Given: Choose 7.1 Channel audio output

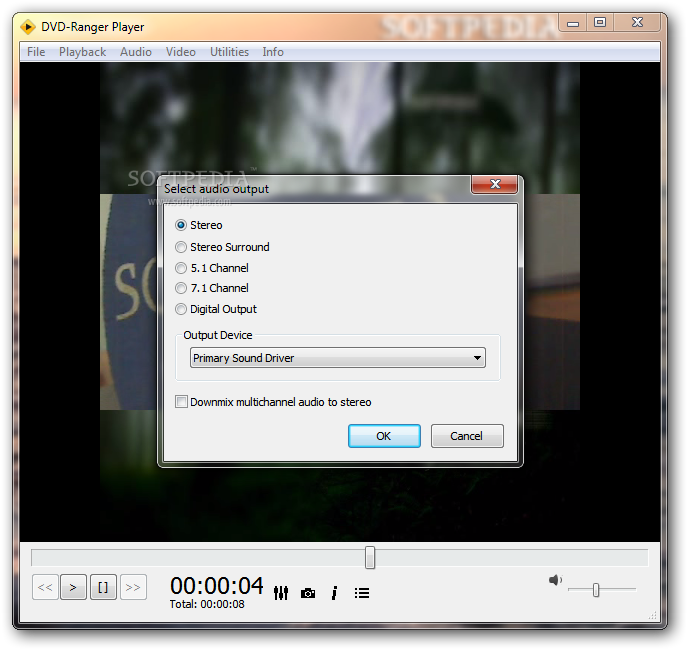Looking at the screenshot, I should [181, 288].
